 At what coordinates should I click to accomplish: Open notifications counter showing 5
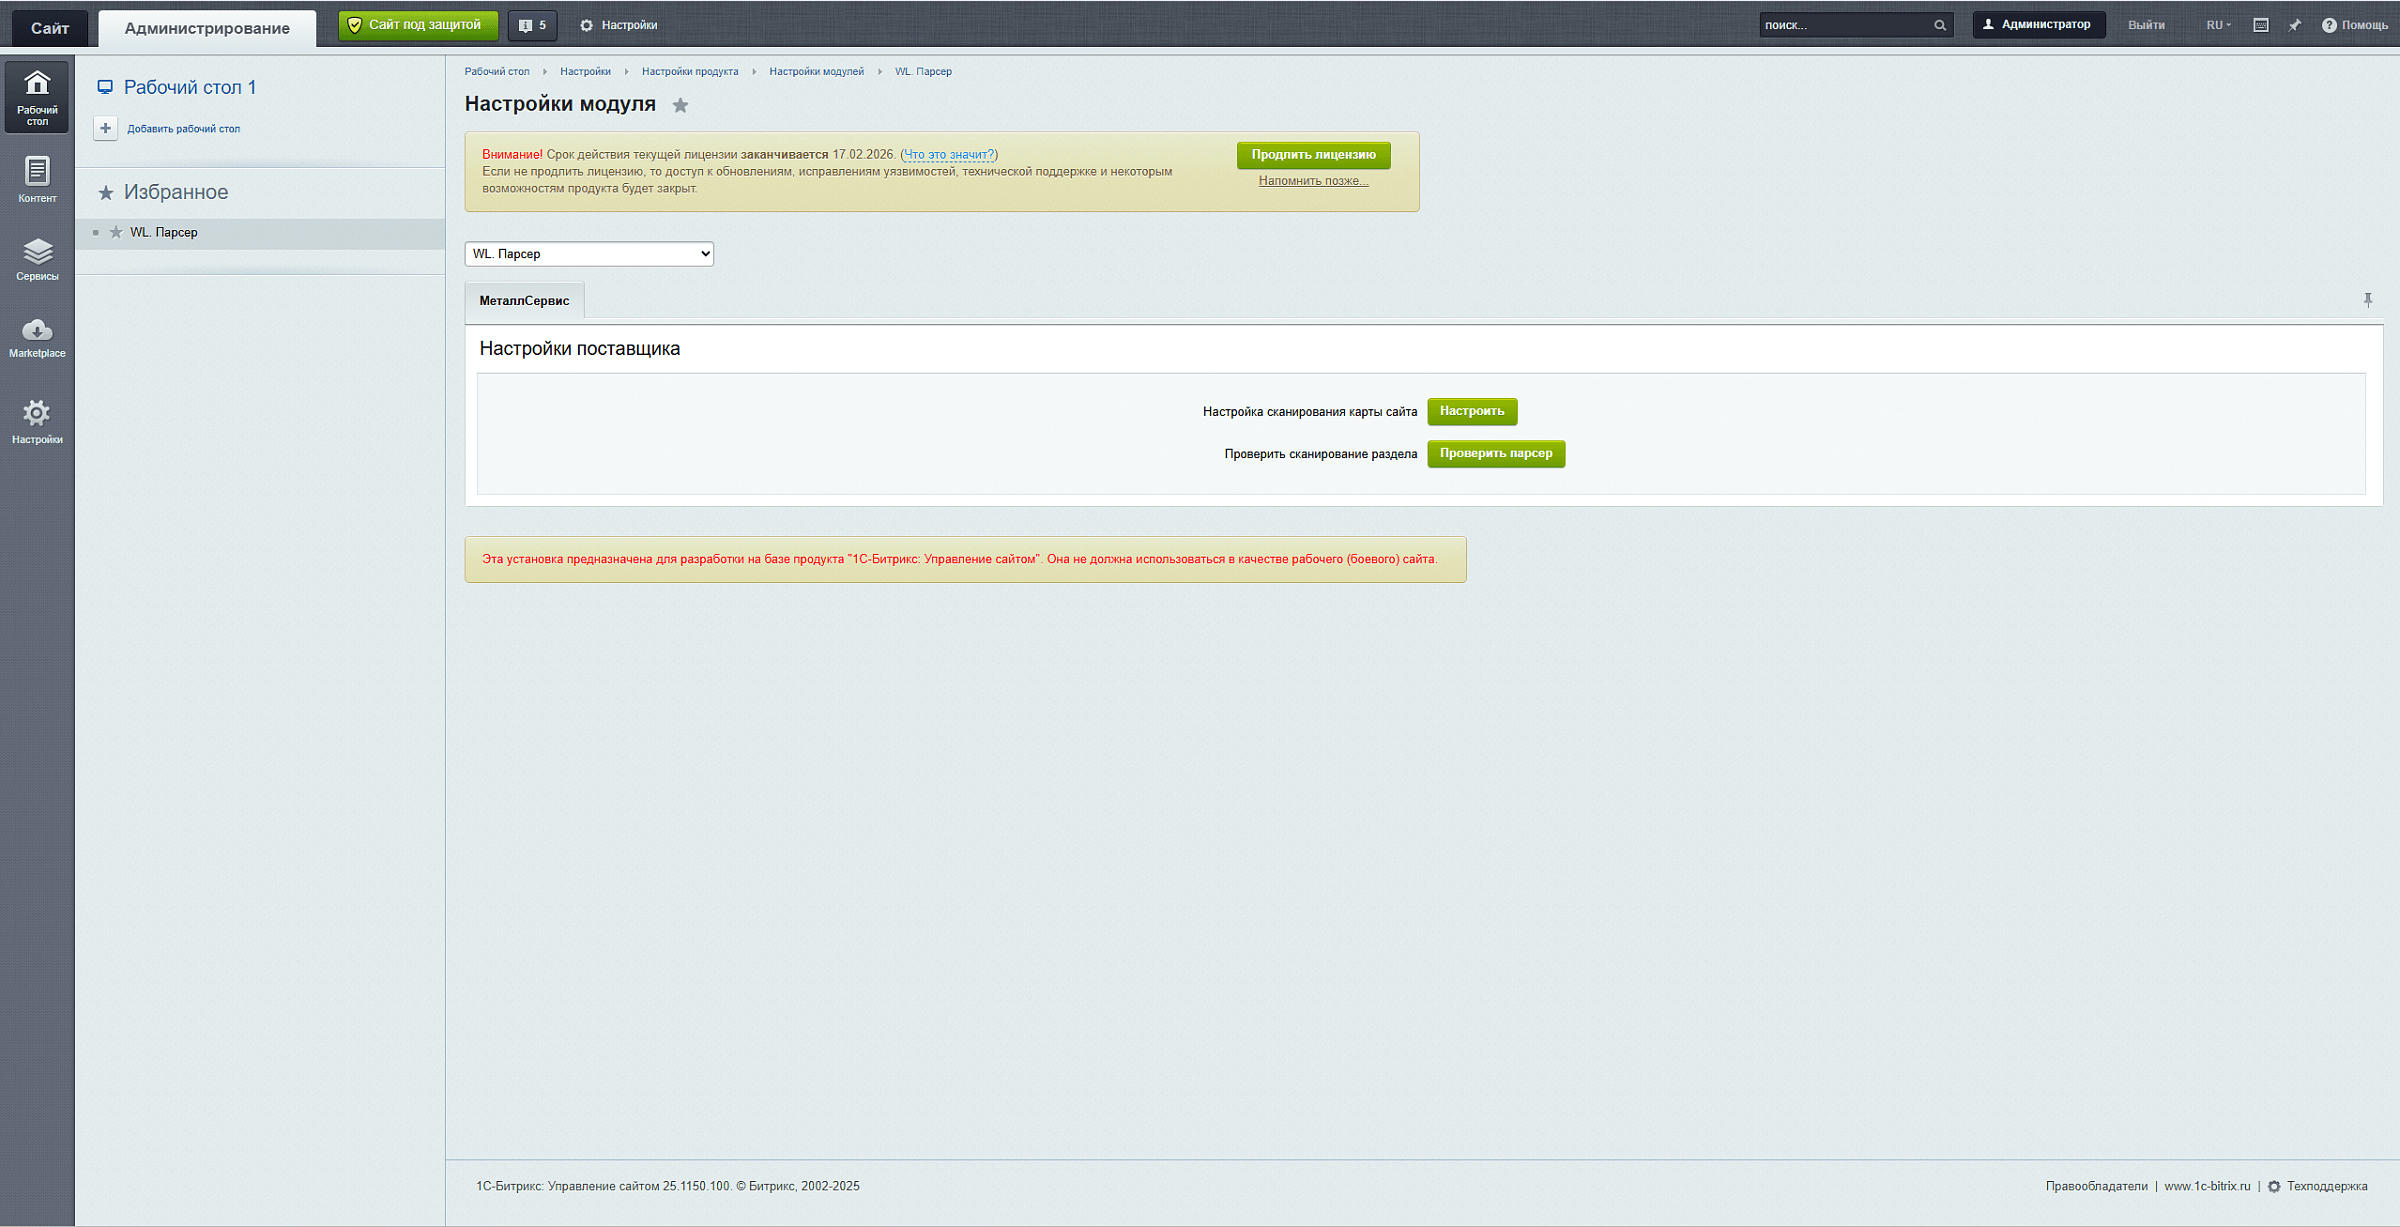click(x=532, y=25)
